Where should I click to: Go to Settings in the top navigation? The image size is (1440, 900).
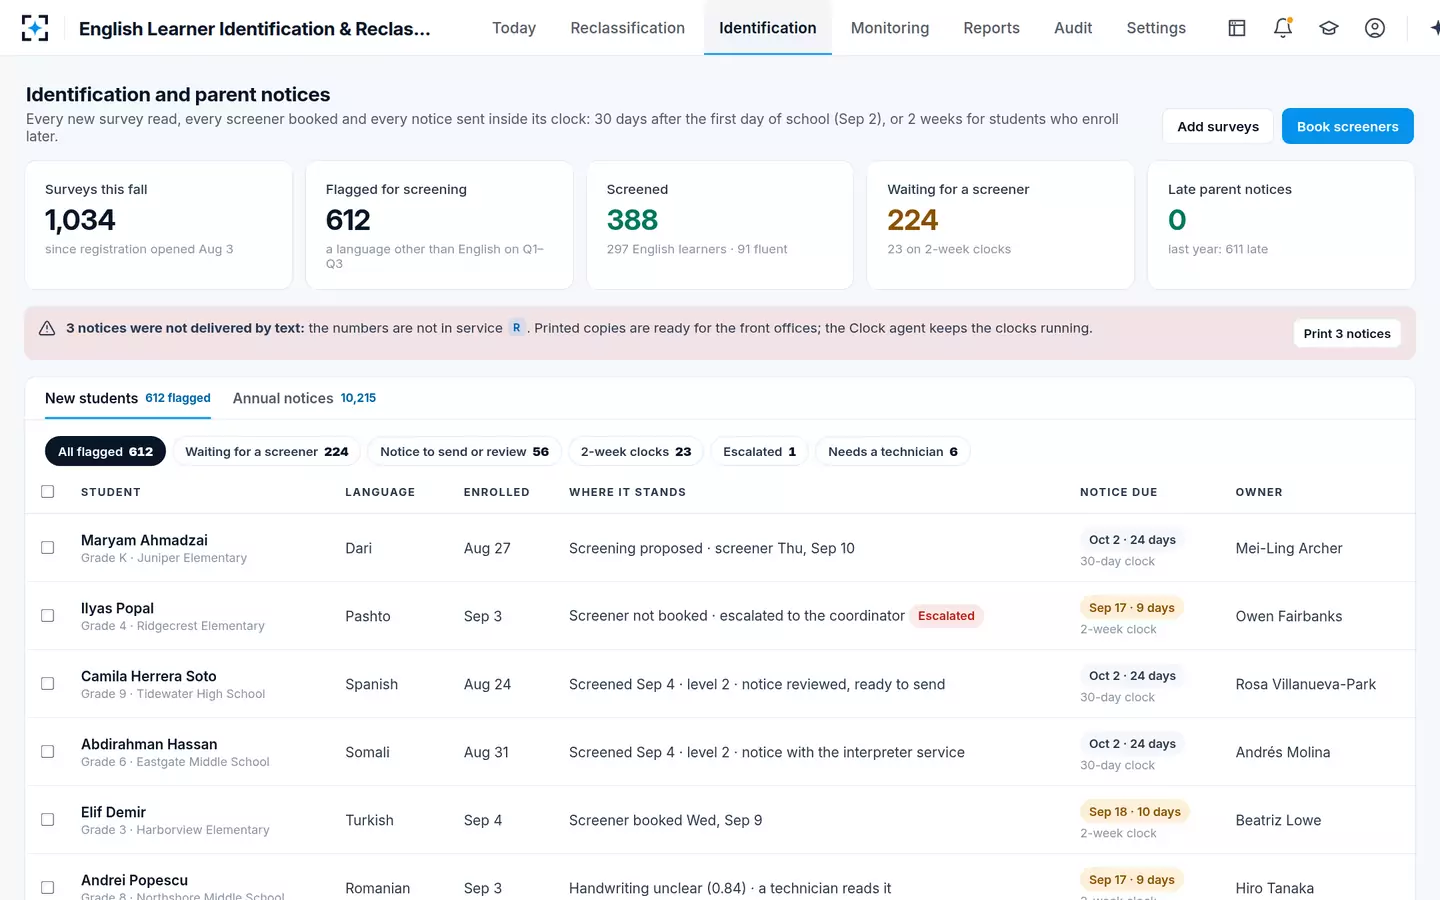(1156, 28)
